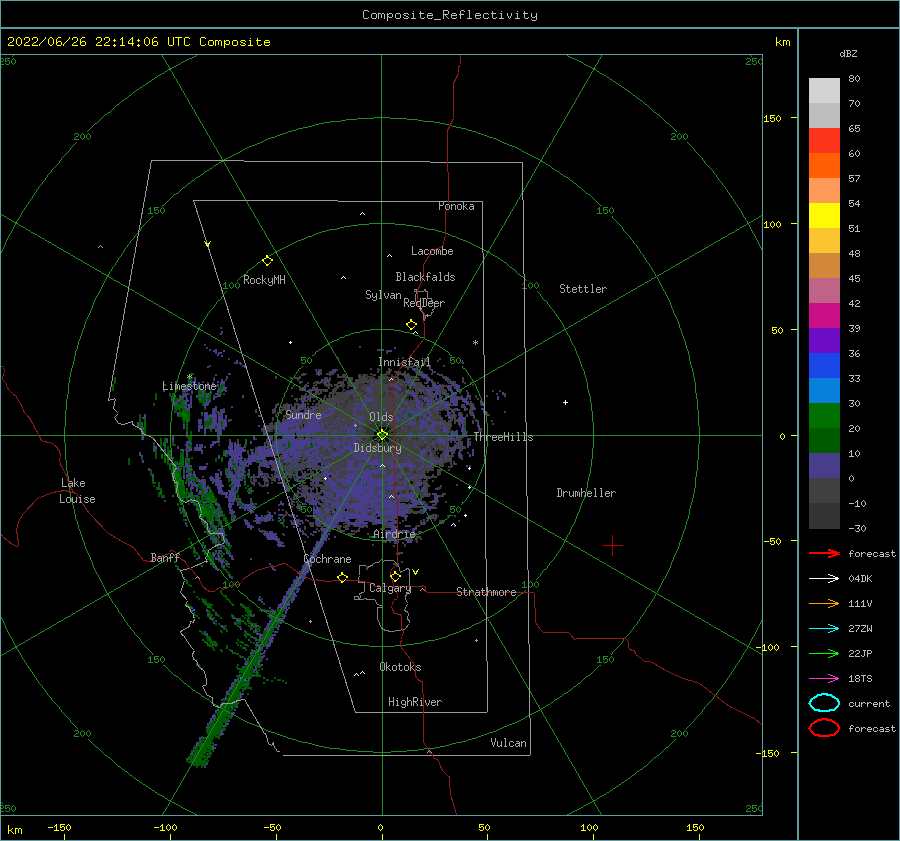The height and width of the screenshot is (841, 900).
Task: Click the Cochrane label
Action: [x=327, y=559]
